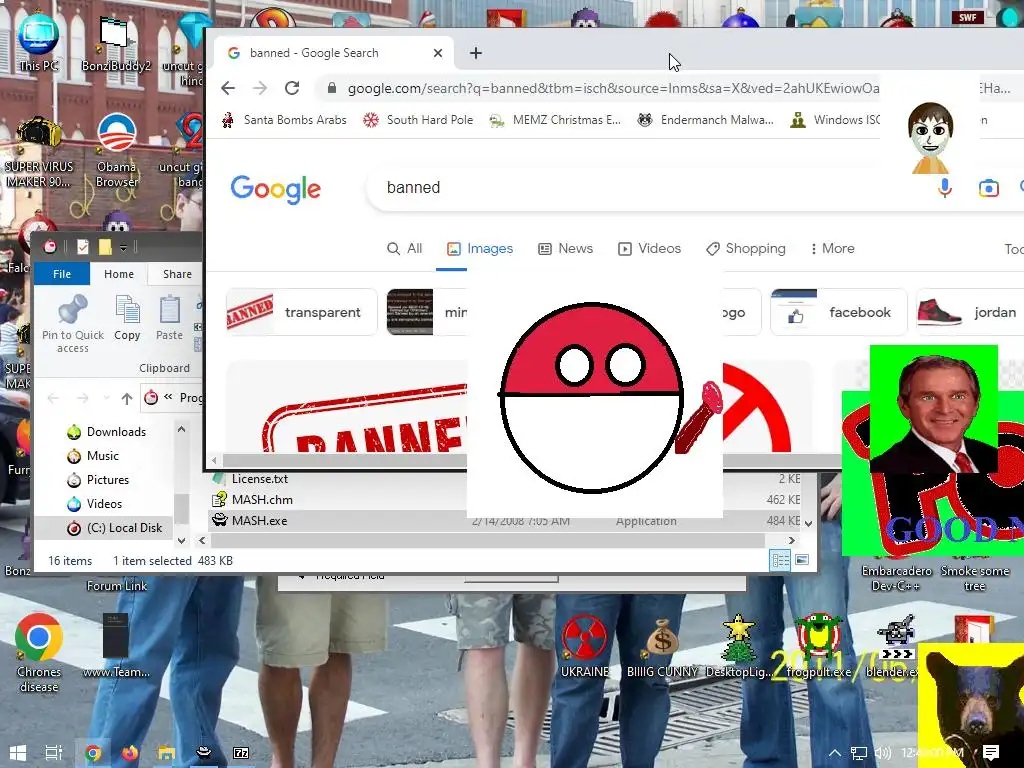Image resolution: width=1024 pixels, height=768 pixels.
Task: Open MEMZ Christmas E... bookmark
Action: pyautogui.click(x=555, y=120)
